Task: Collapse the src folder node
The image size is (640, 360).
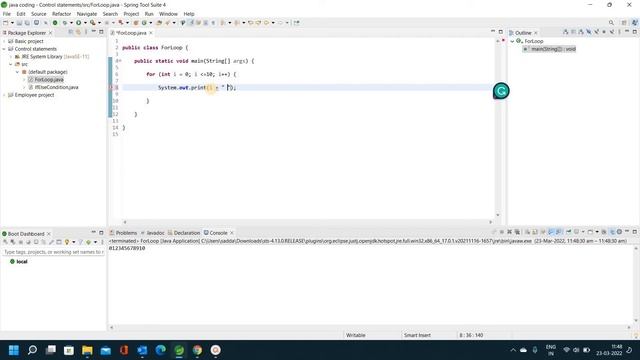Action: (11, 64)
